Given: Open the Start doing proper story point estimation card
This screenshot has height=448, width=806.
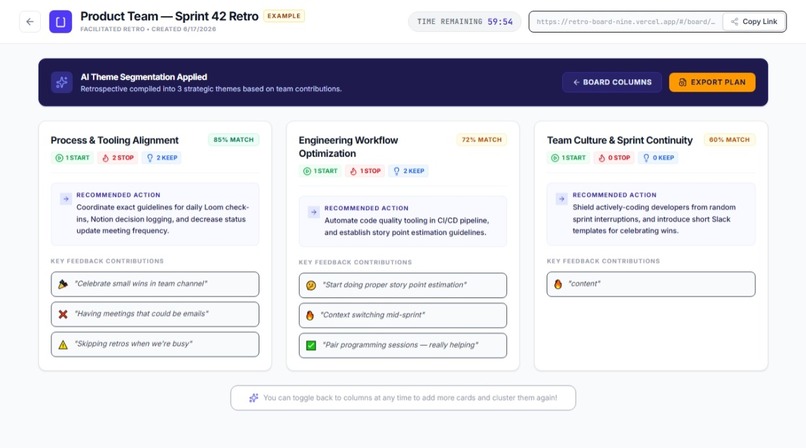Looking at the screenshot, I should click(x=402, y=285).
